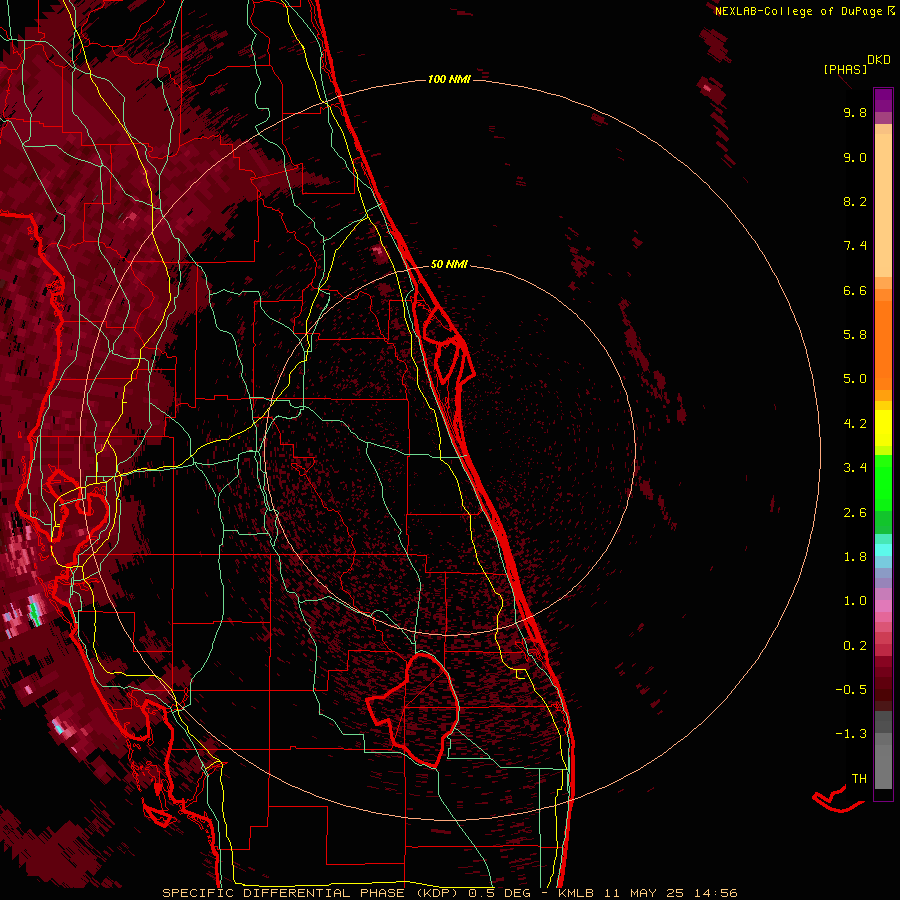Image resolution: width=900 pixels, height=900 pixels.
Task: Click the 9.0 scale value
Action: coord(855,157)
